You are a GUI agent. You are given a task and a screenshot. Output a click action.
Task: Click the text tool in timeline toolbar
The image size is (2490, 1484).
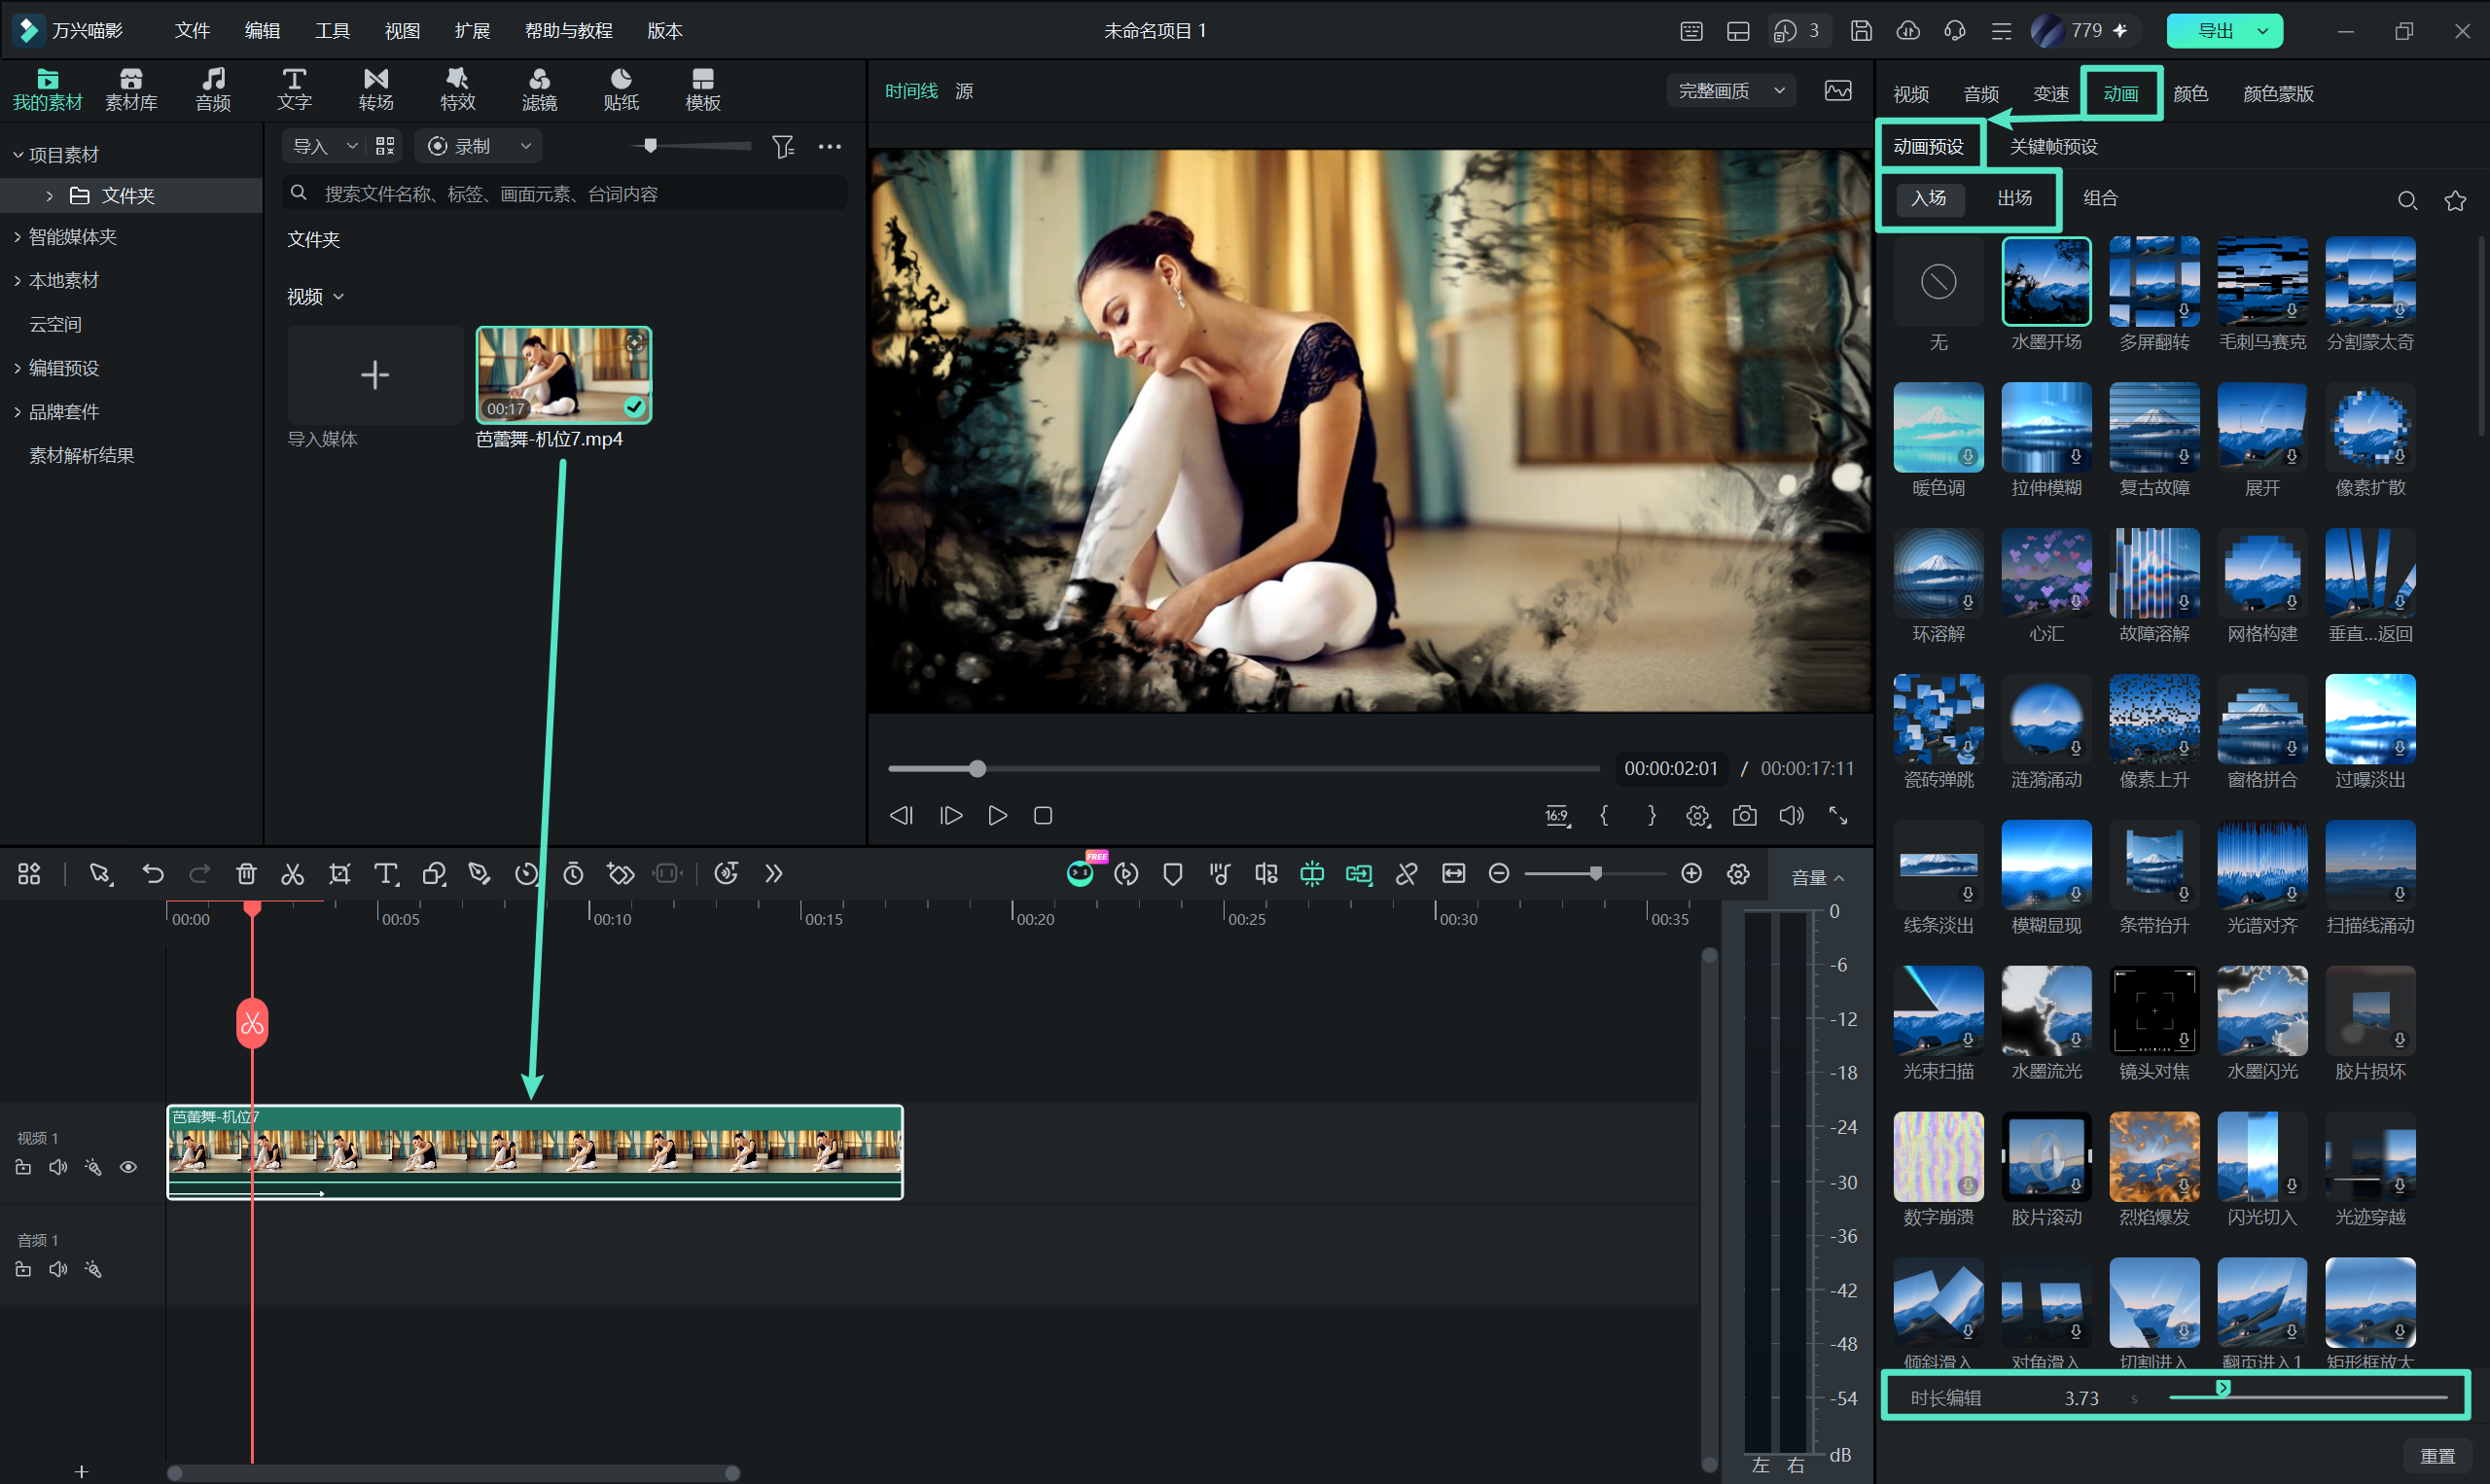coord(386,874)
